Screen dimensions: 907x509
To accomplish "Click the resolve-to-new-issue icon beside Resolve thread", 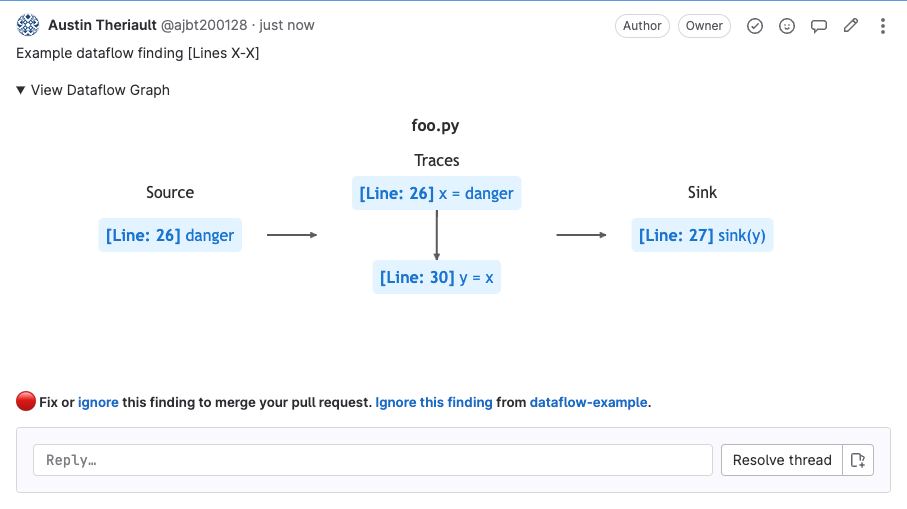I will point(858,460).
